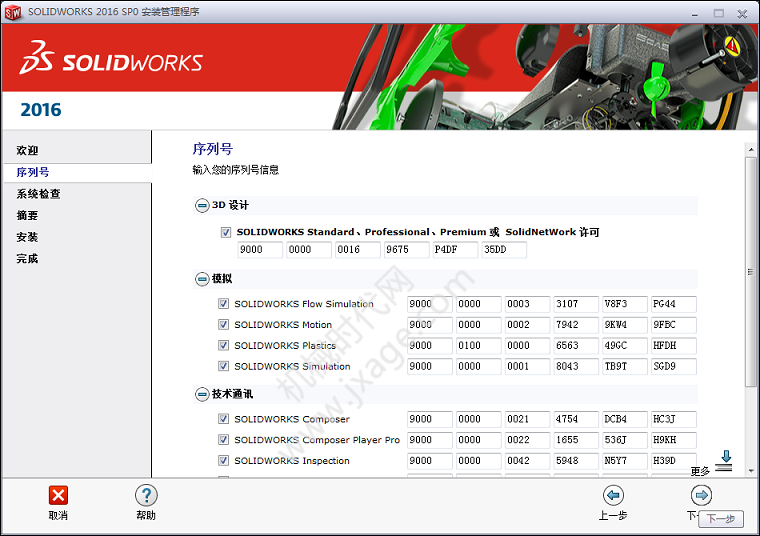The image size is (760, 536).
Task: Click the SOLIDWORKS Flow Simulation label
Action: point(304,304)
